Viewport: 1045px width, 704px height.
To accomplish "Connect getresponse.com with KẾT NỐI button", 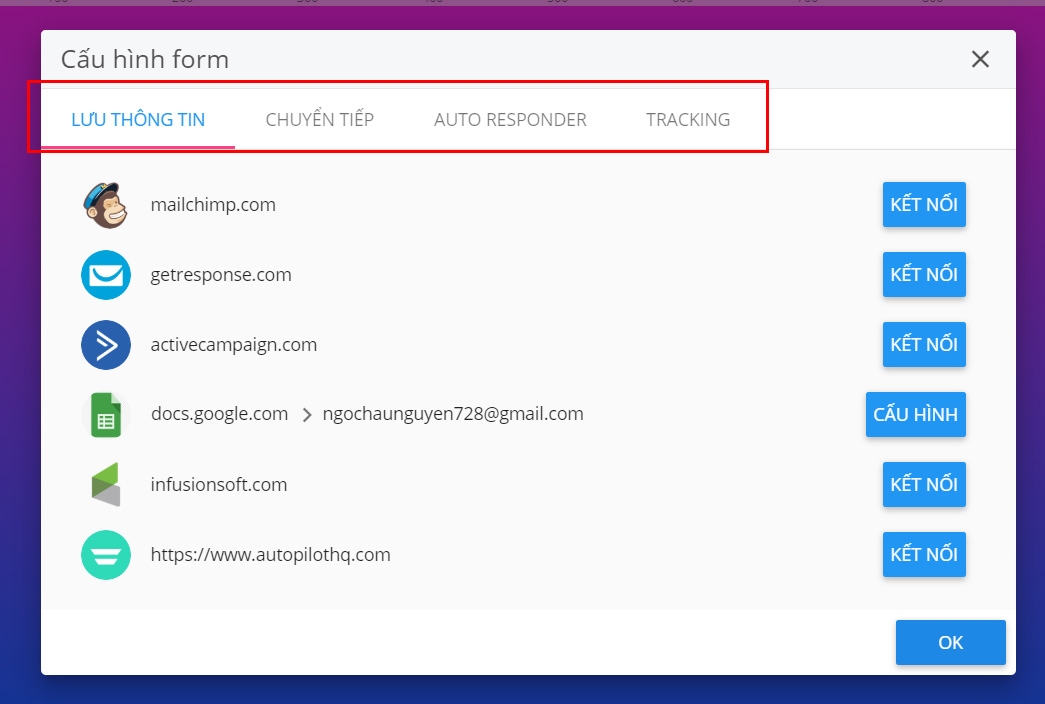I will click(x=924, y=275).
